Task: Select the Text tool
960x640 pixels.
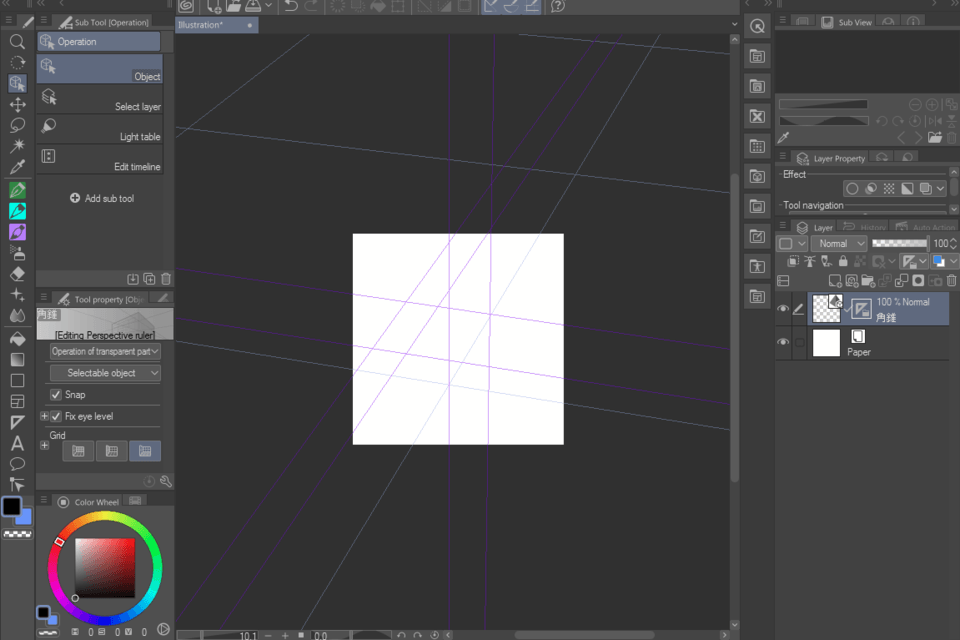Action: coord(17,443)
